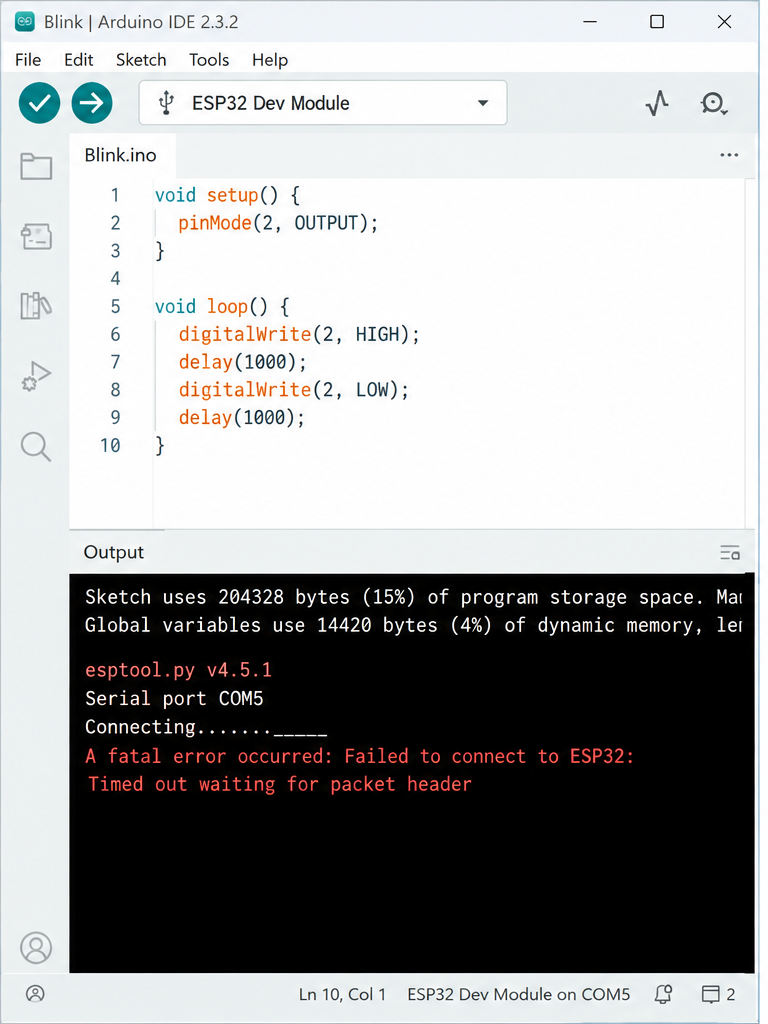
Task: Open the Library Manager sidebar icon
Action: (x=36, y=305)
